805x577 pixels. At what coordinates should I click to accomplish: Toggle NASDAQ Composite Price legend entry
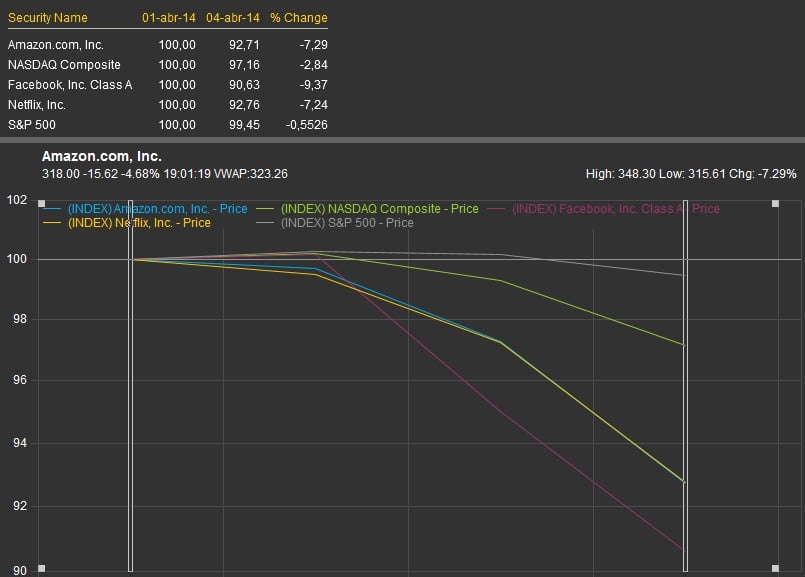tap(368, 209)
